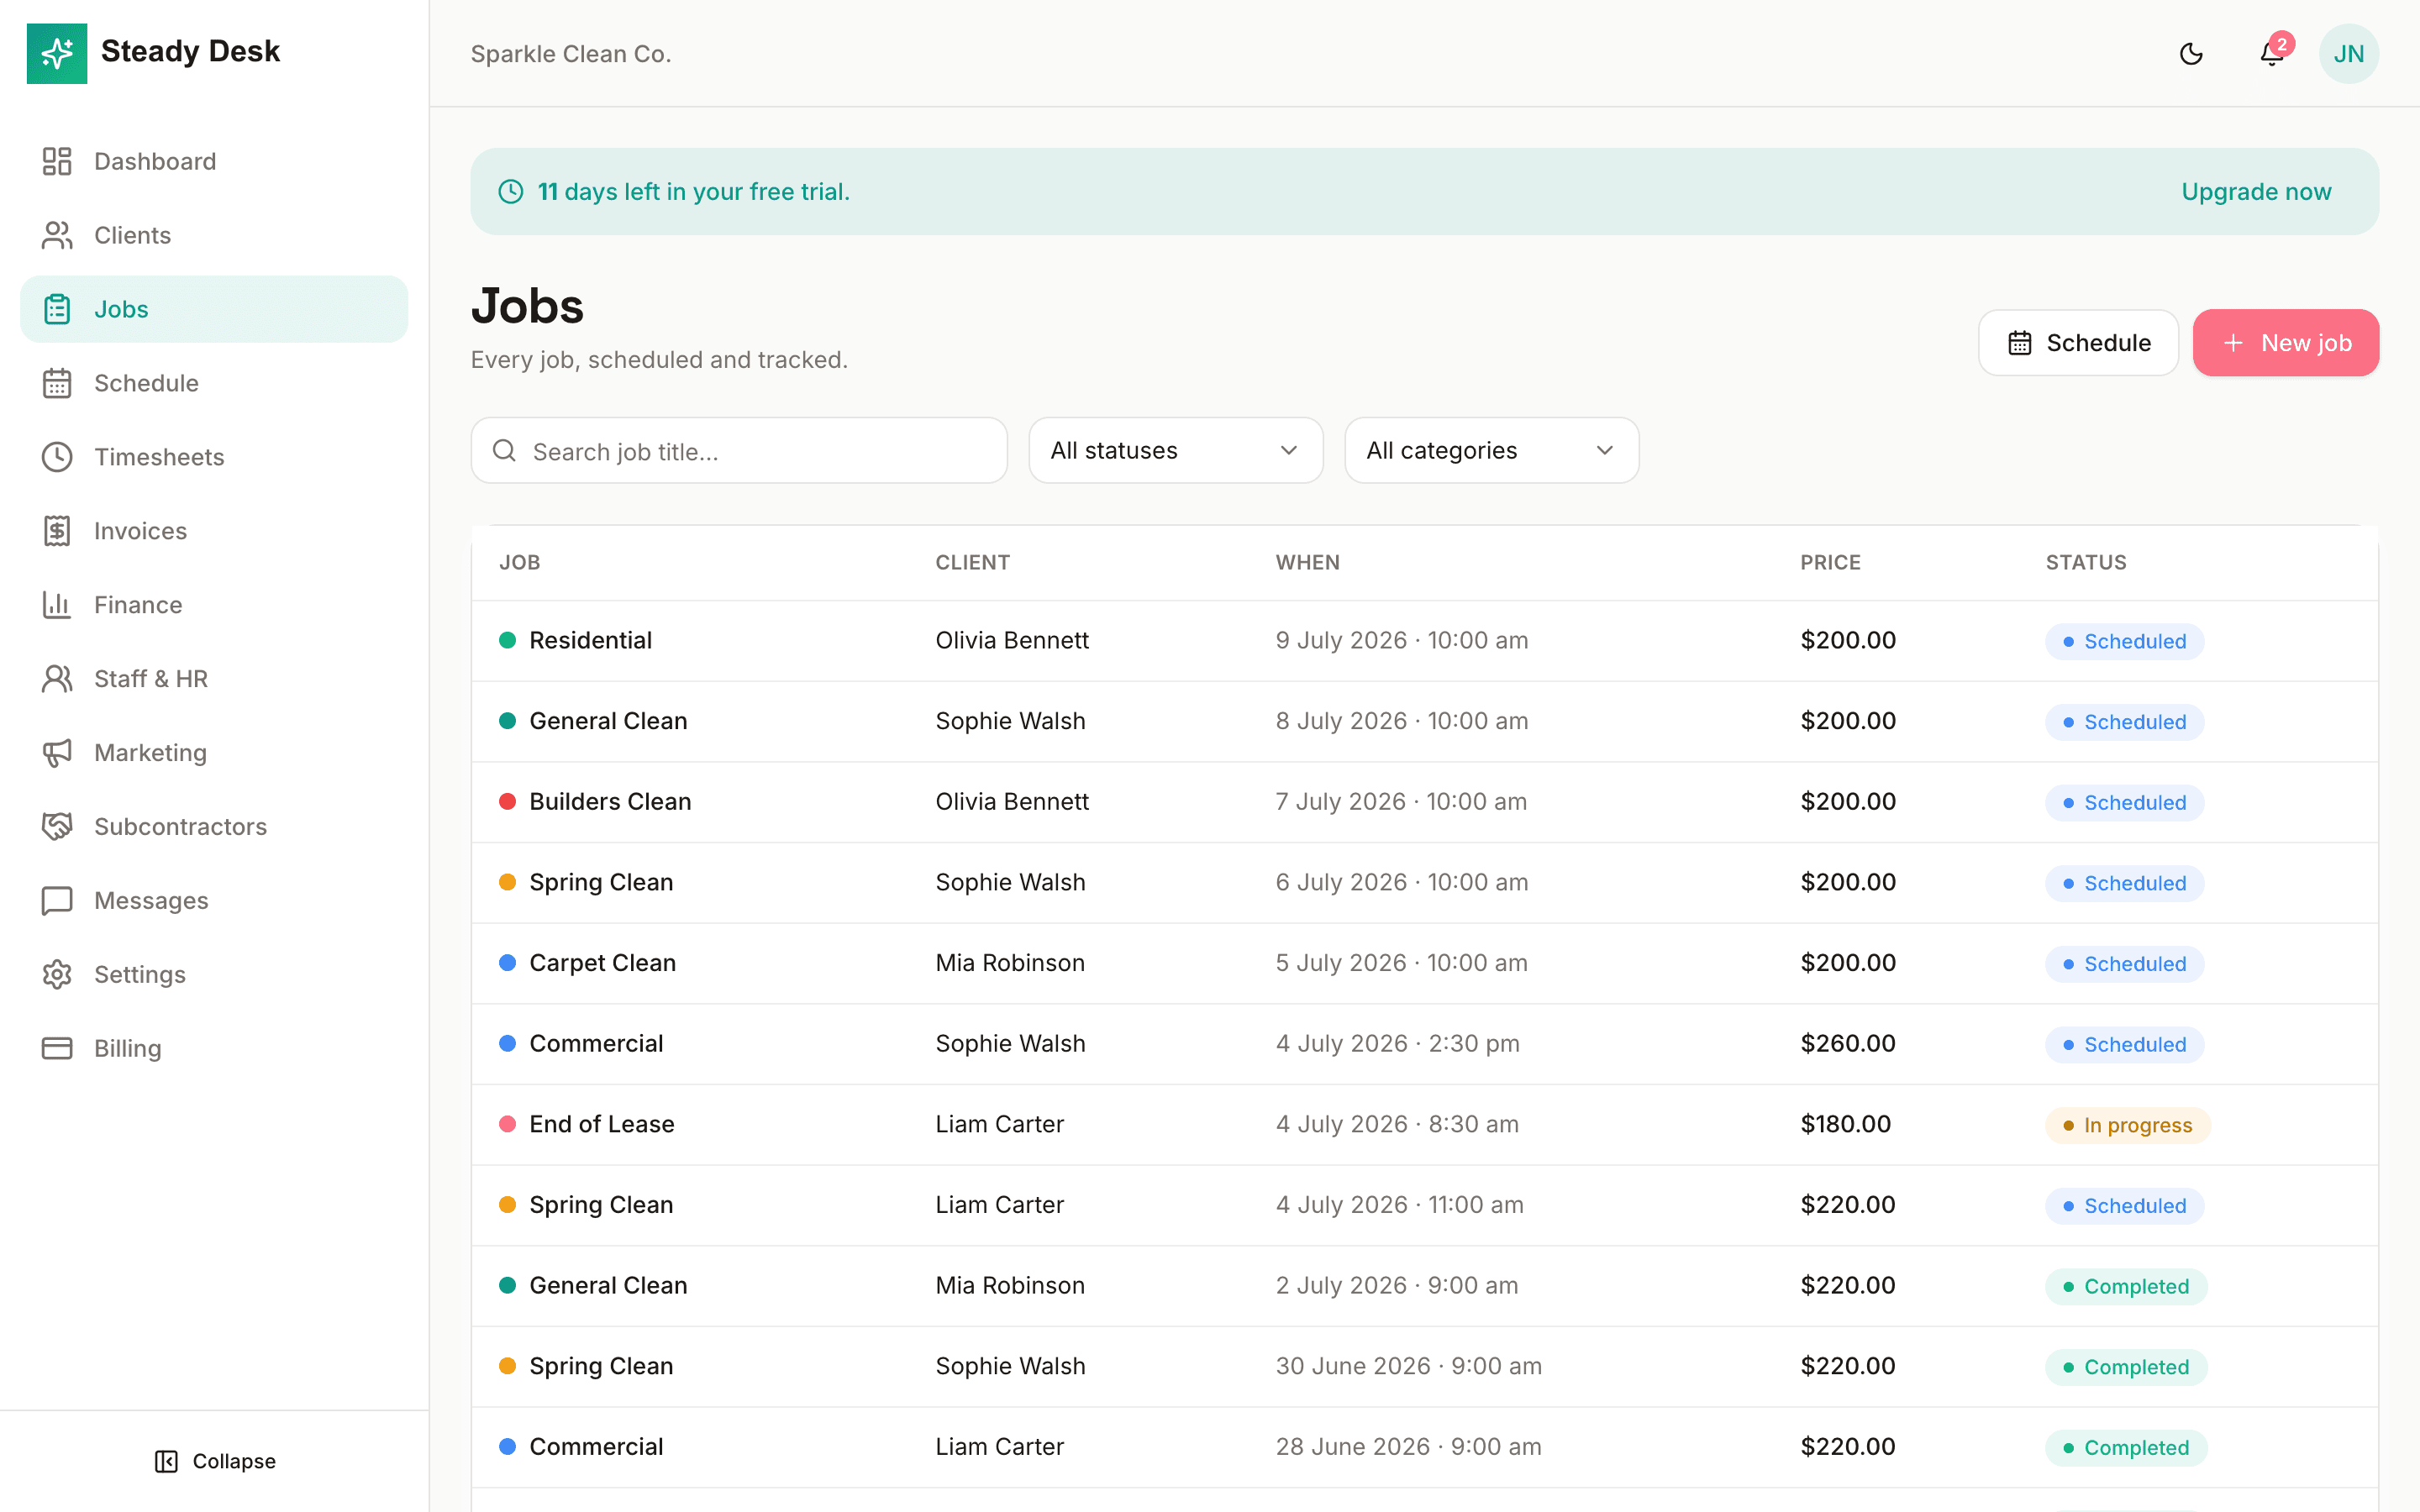This screenshot has height=1512, width=2420.
Task: Click the New job button
Action: (2286, 343)
